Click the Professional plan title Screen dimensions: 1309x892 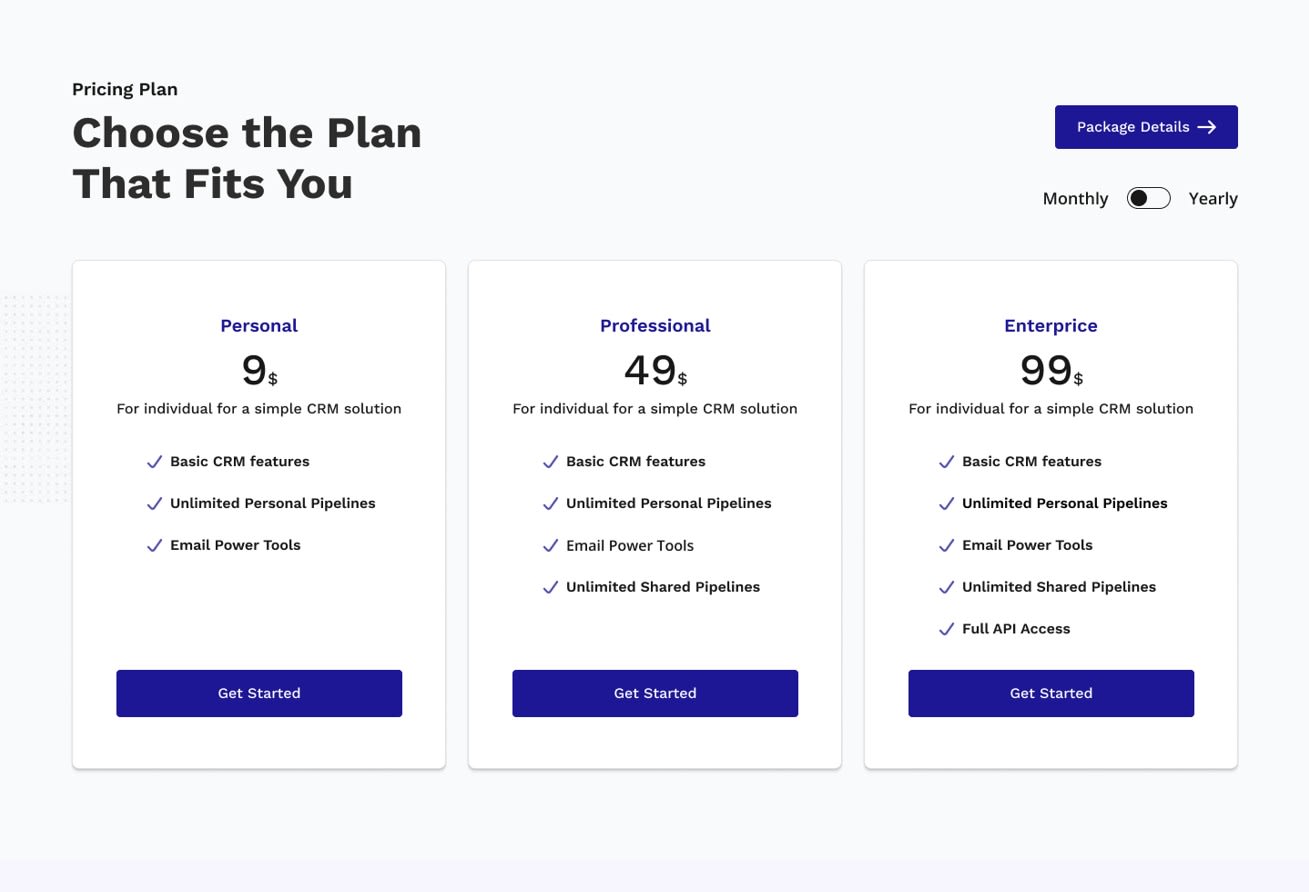point(655,326)
